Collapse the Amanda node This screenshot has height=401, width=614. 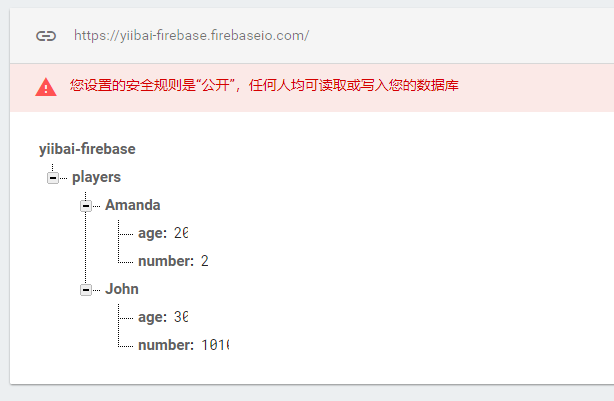[86, 205]
